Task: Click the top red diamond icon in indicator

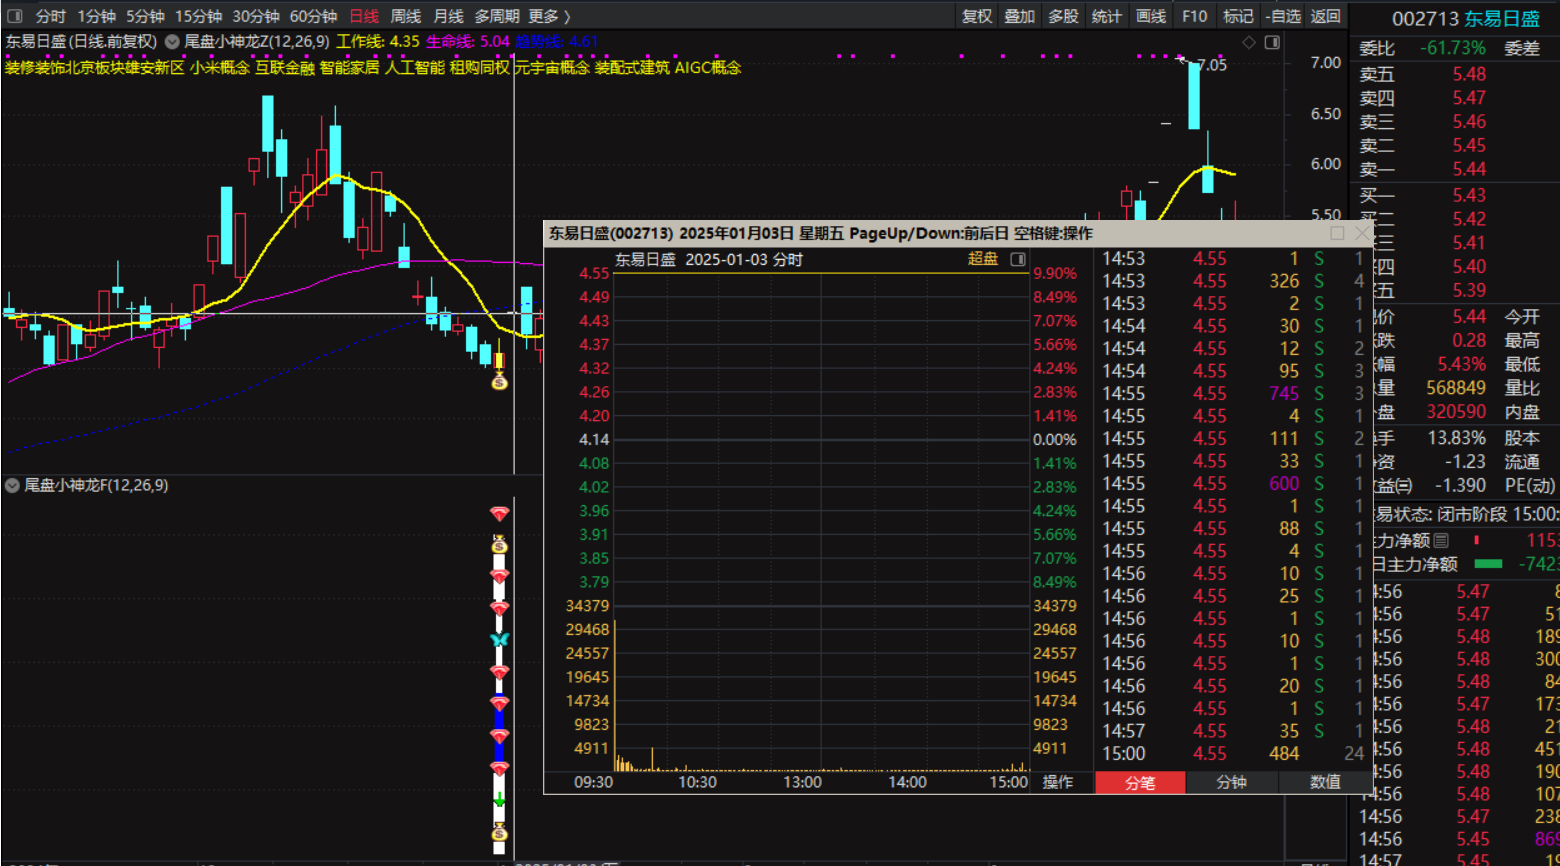Action: coord(499,514)
